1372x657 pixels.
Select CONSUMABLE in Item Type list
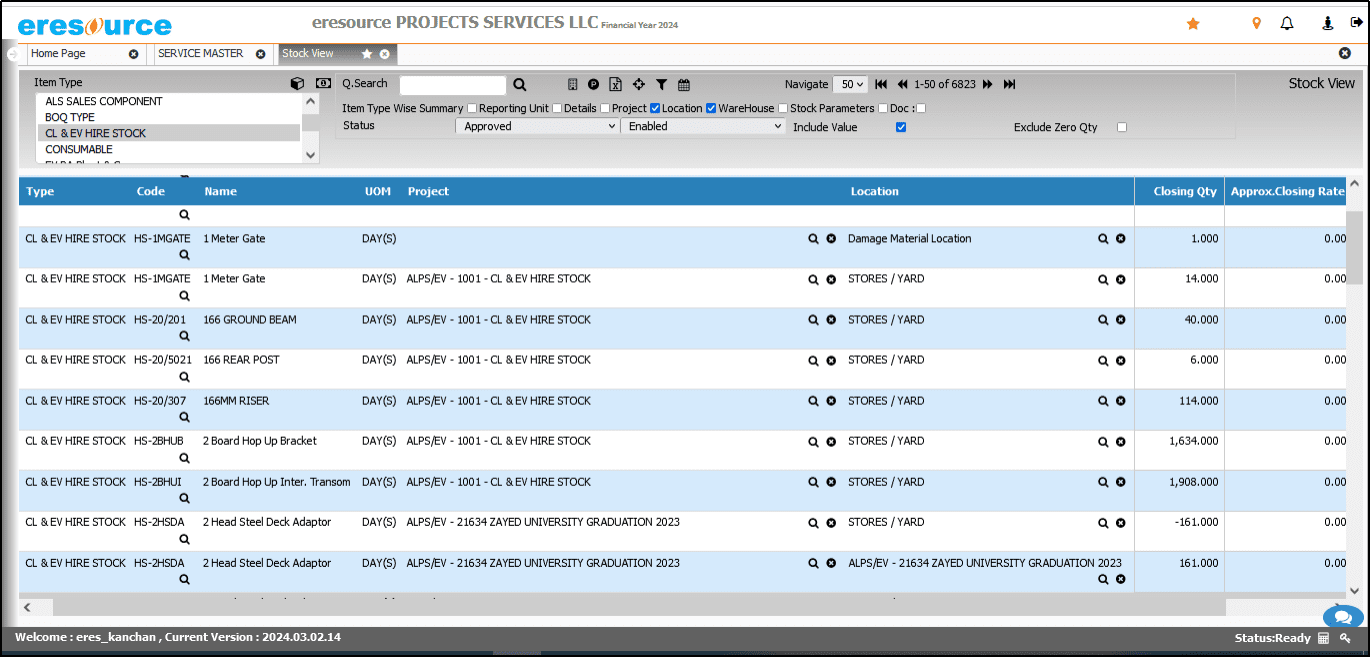pos(79,149)
